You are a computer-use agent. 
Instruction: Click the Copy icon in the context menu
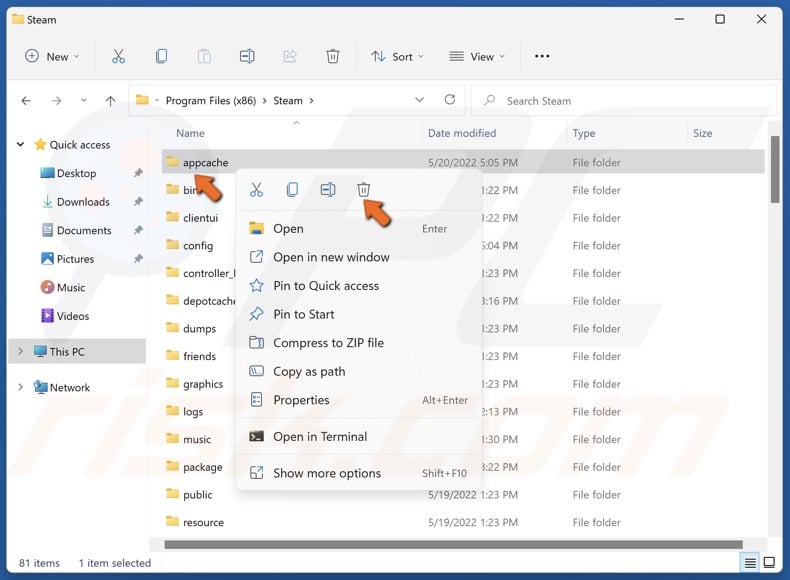coord(292,190)
